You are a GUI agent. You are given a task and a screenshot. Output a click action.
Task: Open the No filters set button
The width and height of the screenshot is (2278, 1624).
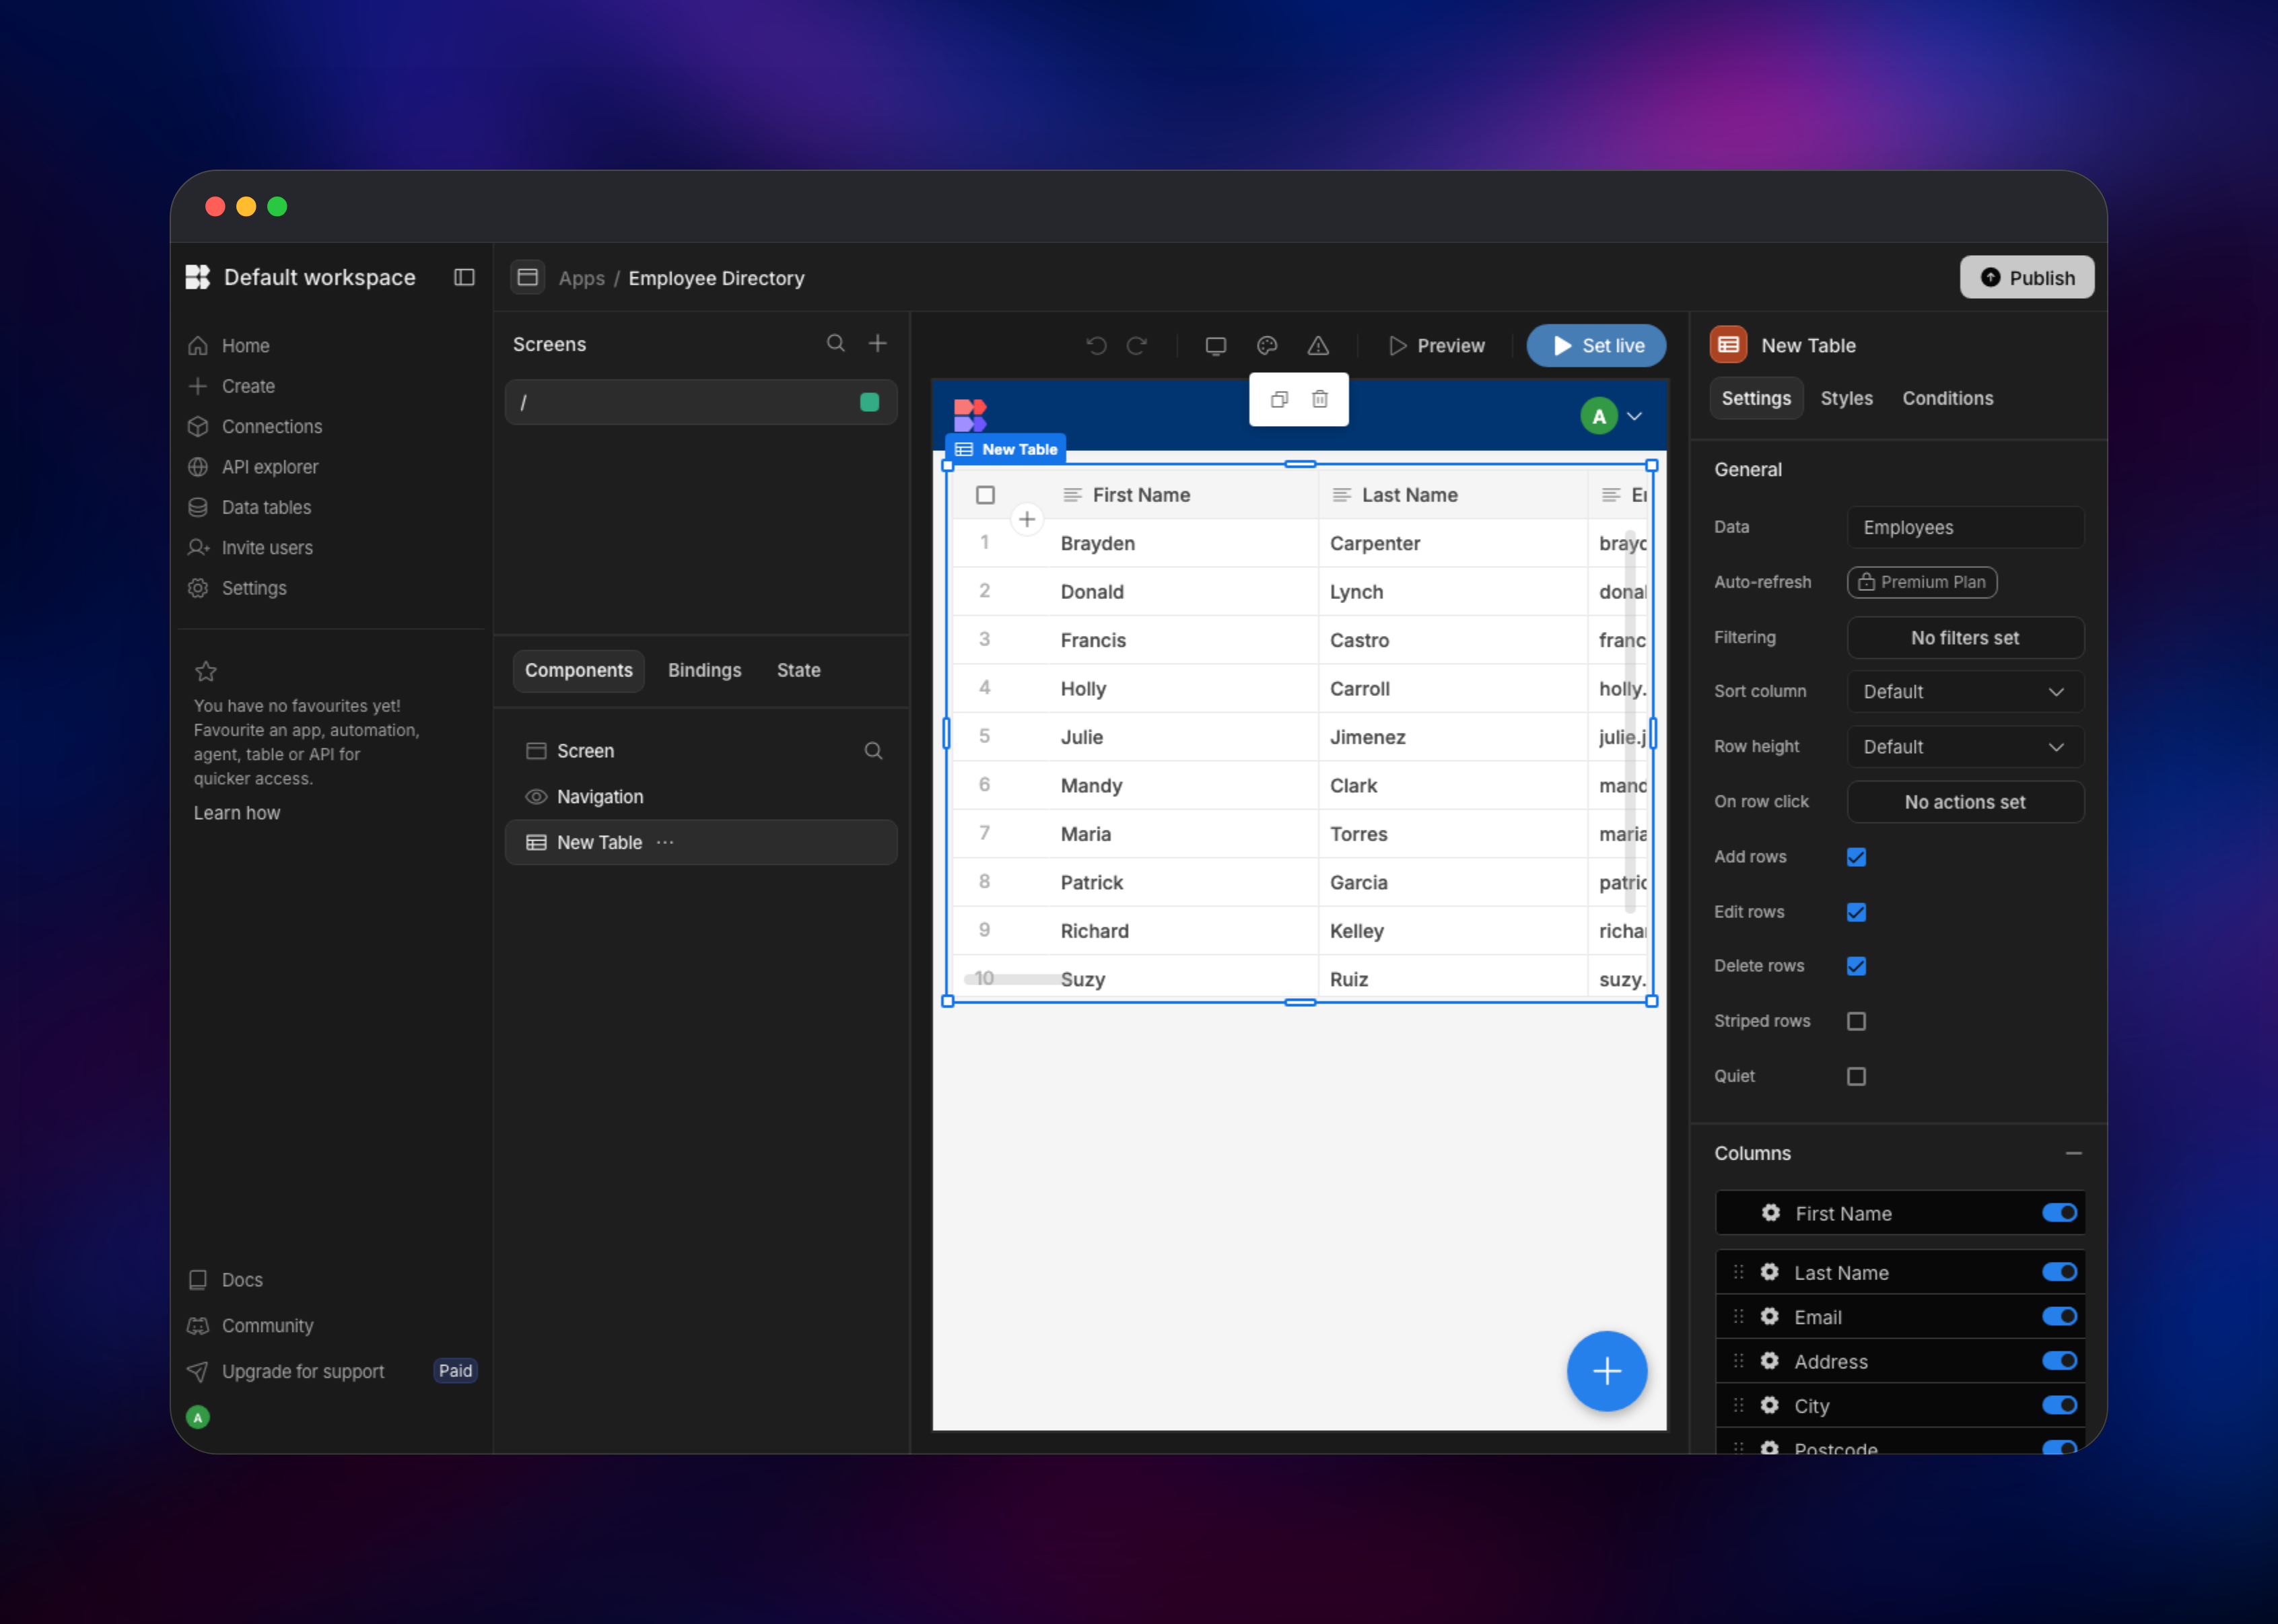[1965, 638]
